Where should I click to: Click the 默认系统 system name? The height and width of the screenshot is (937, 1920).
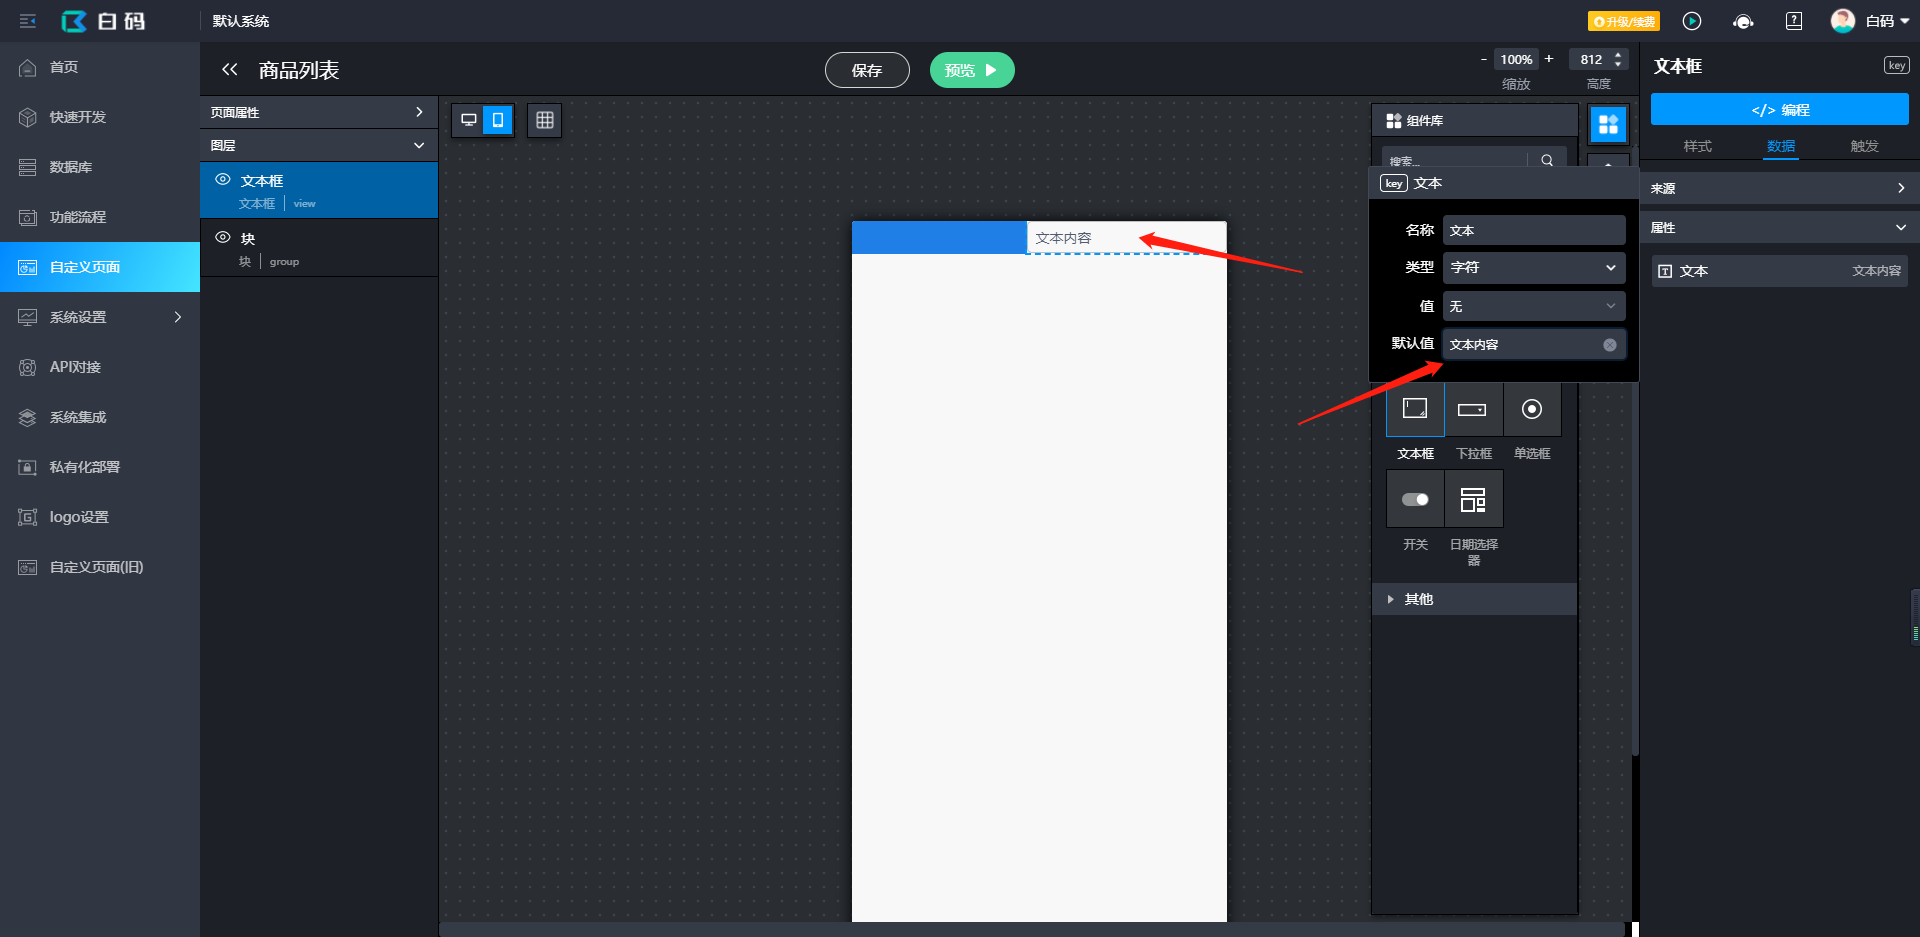pyautogui.click(x=241, y=21)
